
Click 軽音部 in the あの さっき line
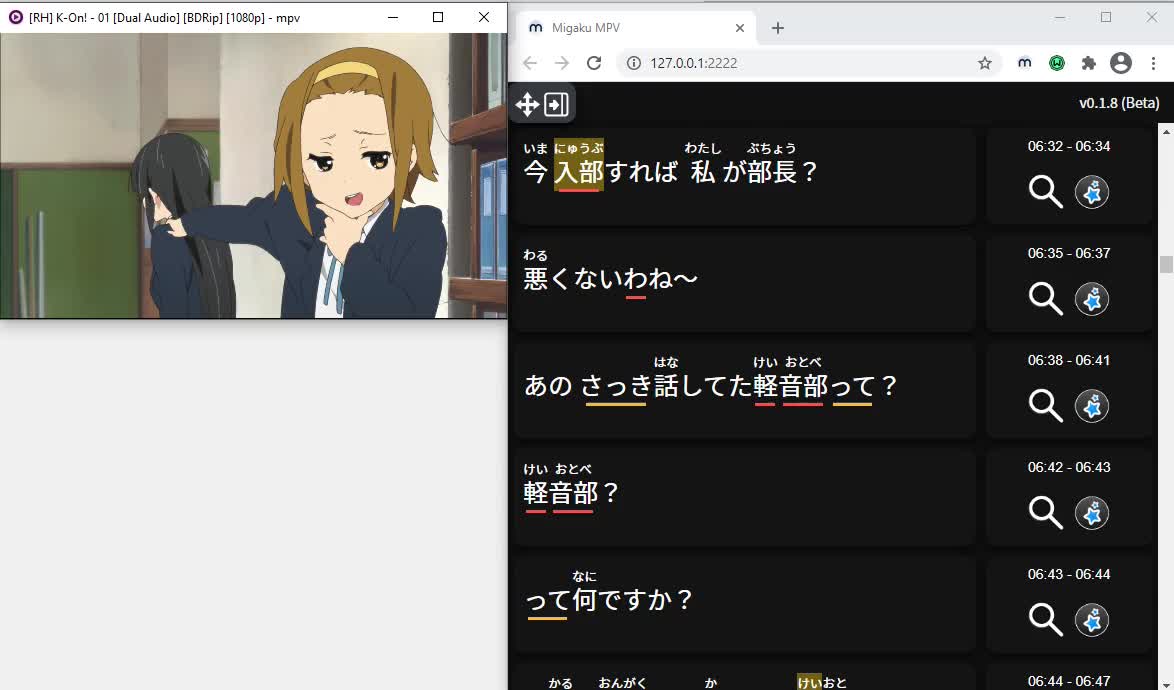(791, 386)
